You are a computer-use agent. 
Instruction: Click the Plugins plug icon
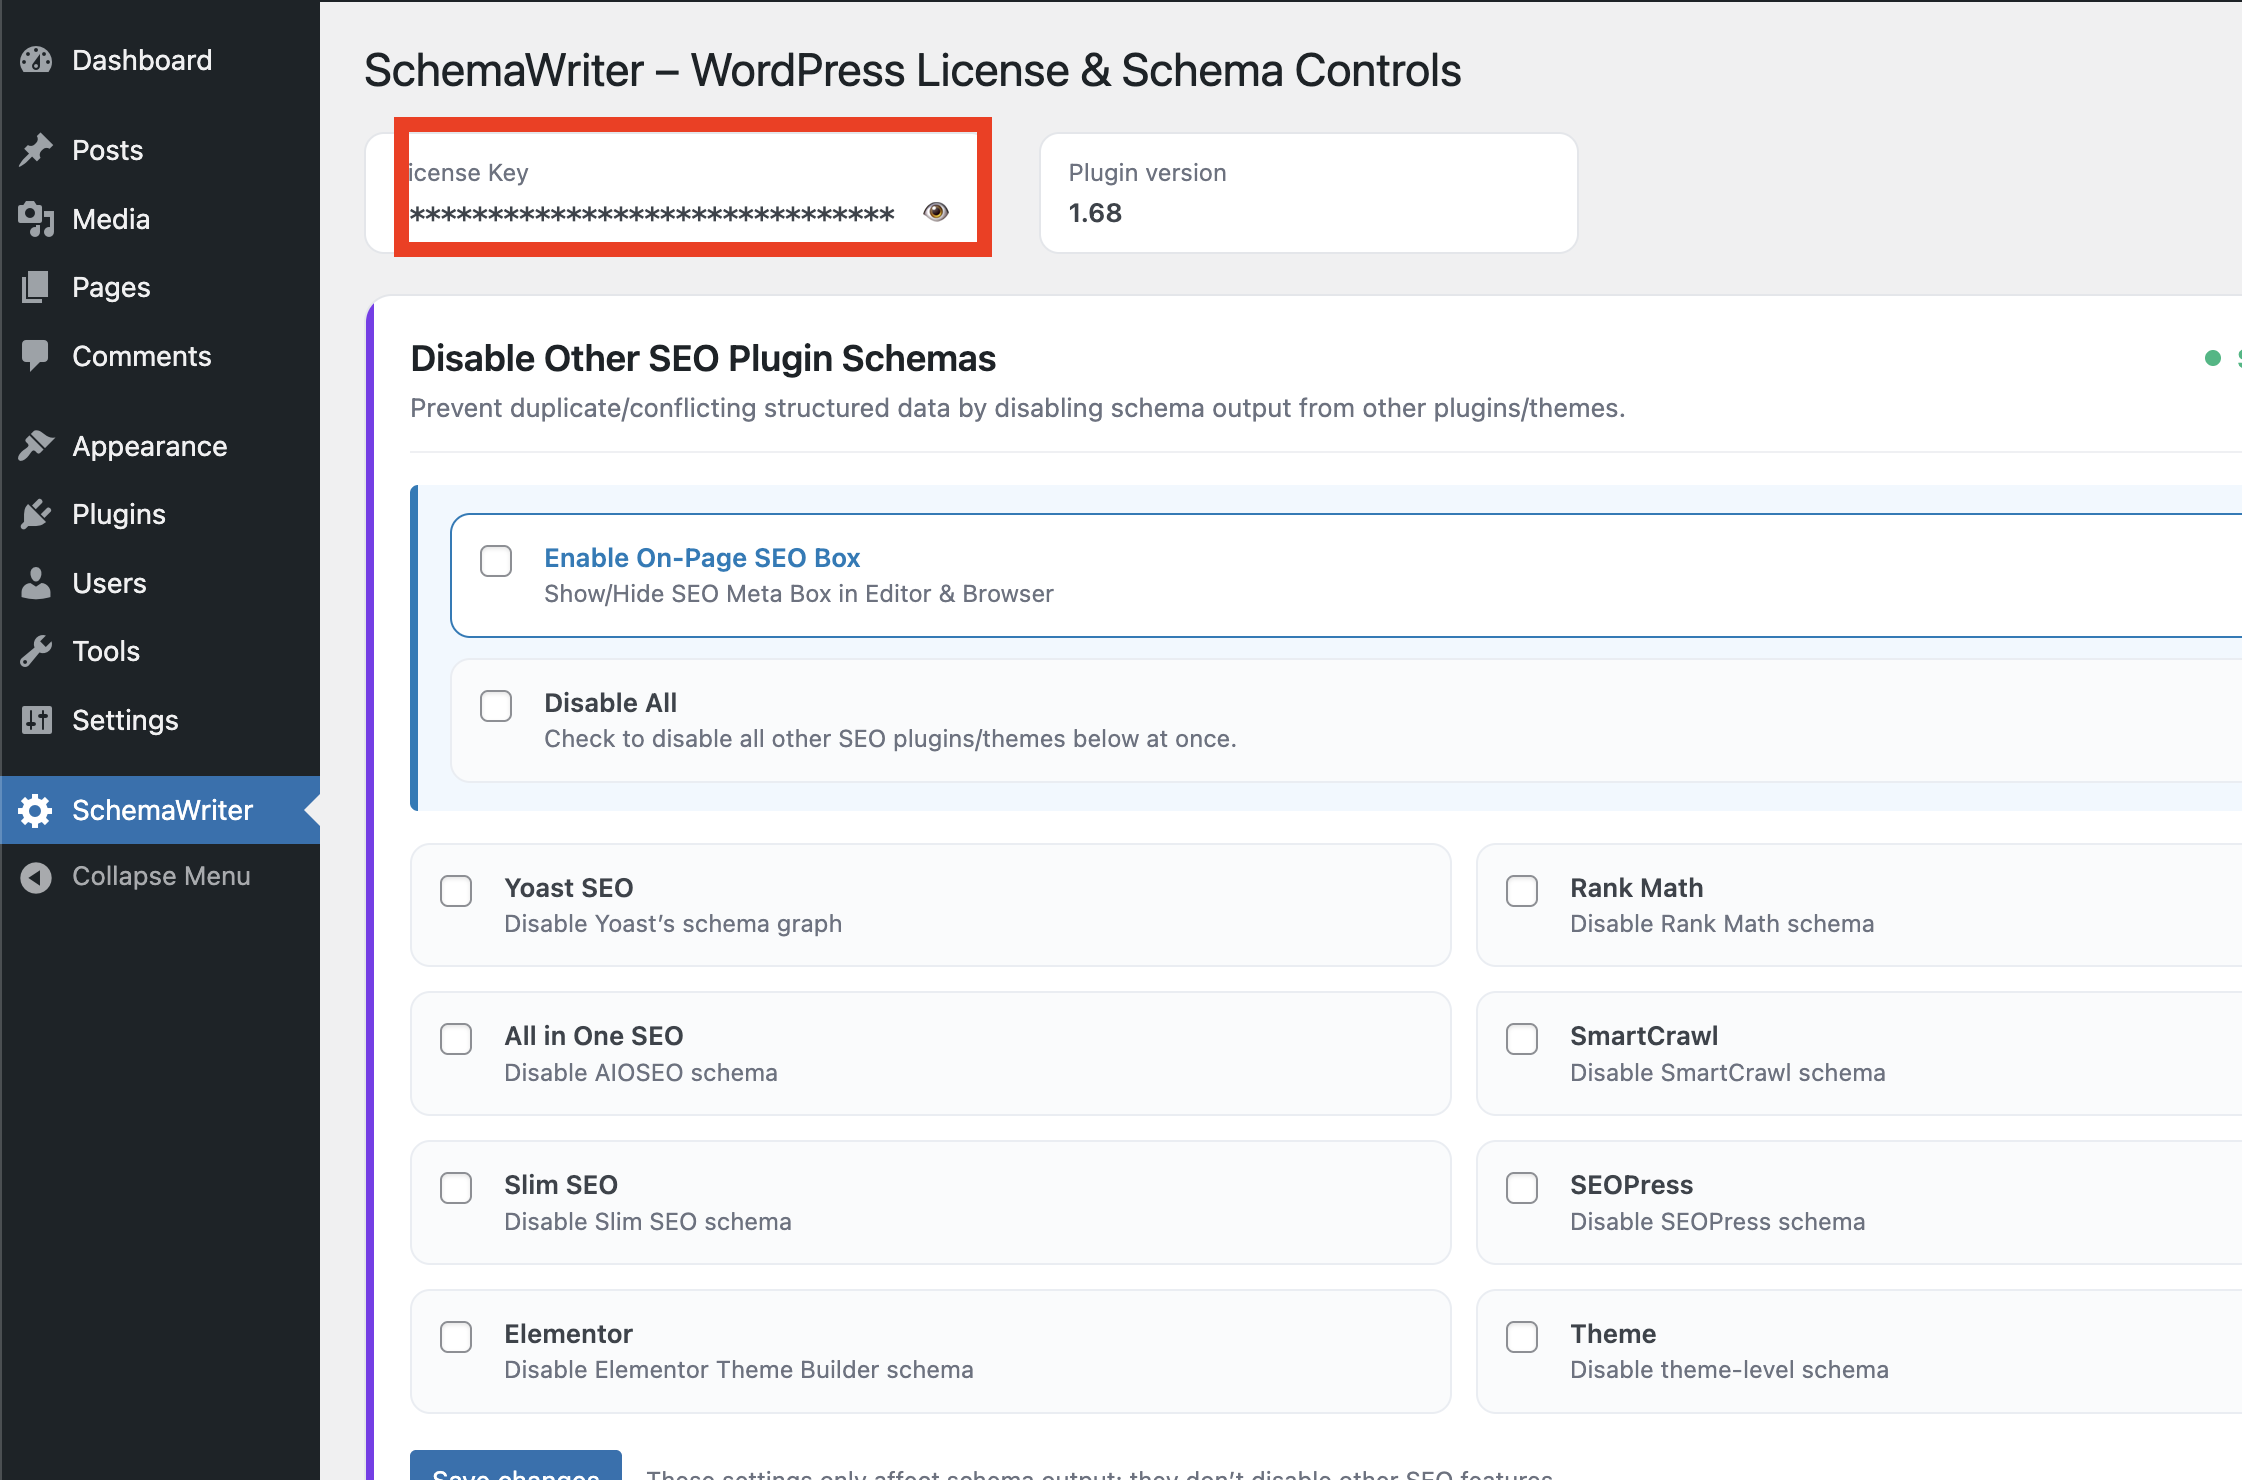(x=36, y=514)
